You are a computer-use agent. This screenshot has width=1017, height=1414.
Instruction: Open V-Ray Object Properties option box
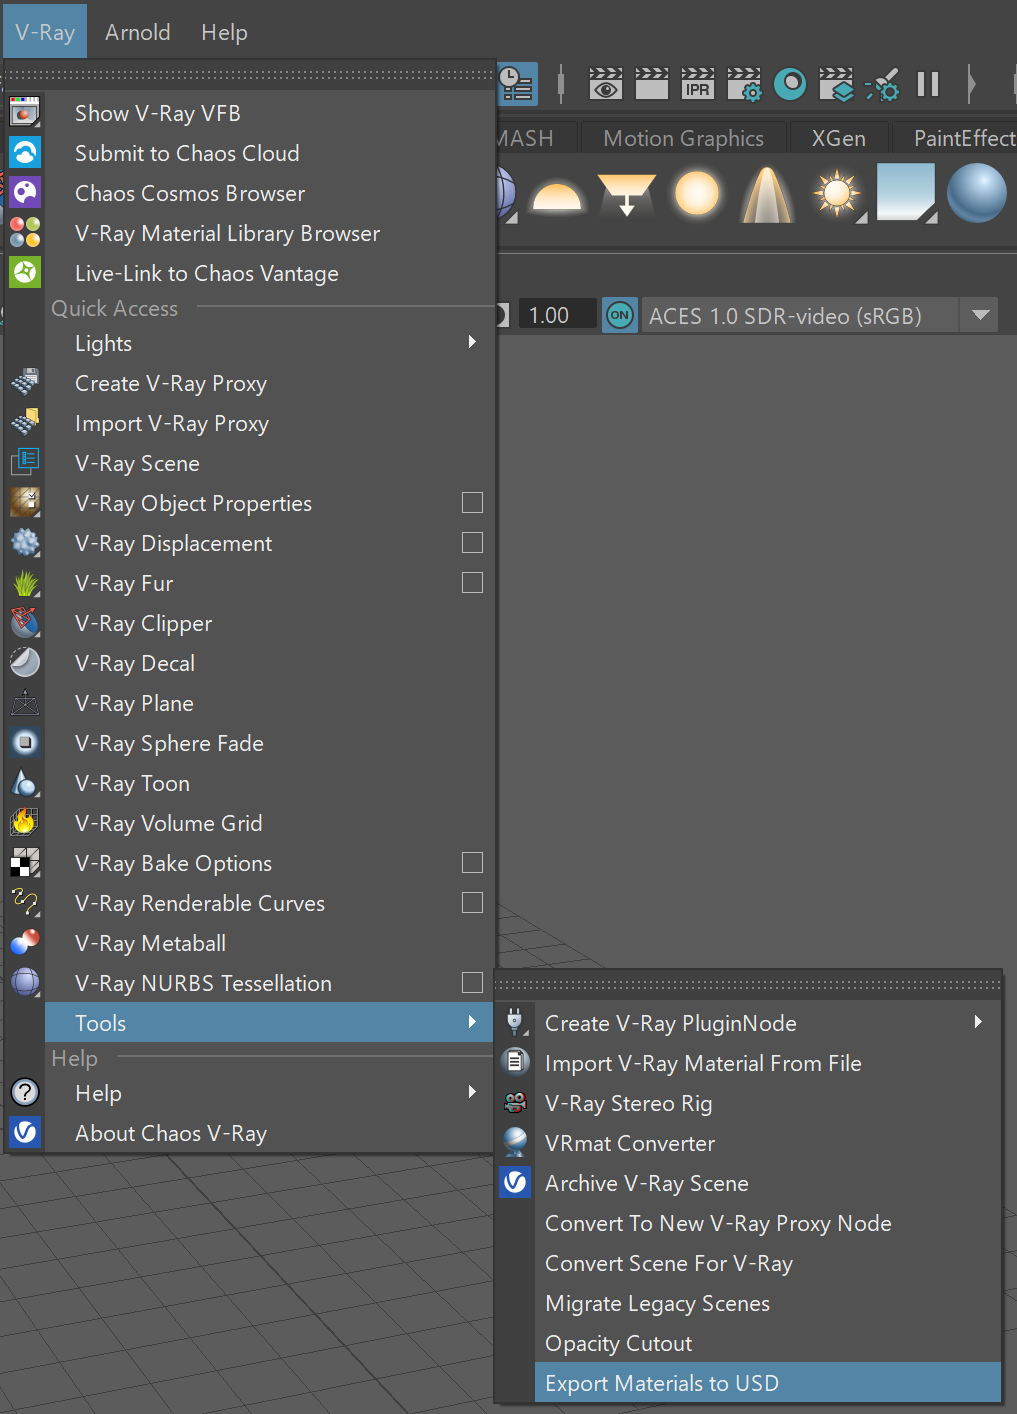click(x=473, y=502)
